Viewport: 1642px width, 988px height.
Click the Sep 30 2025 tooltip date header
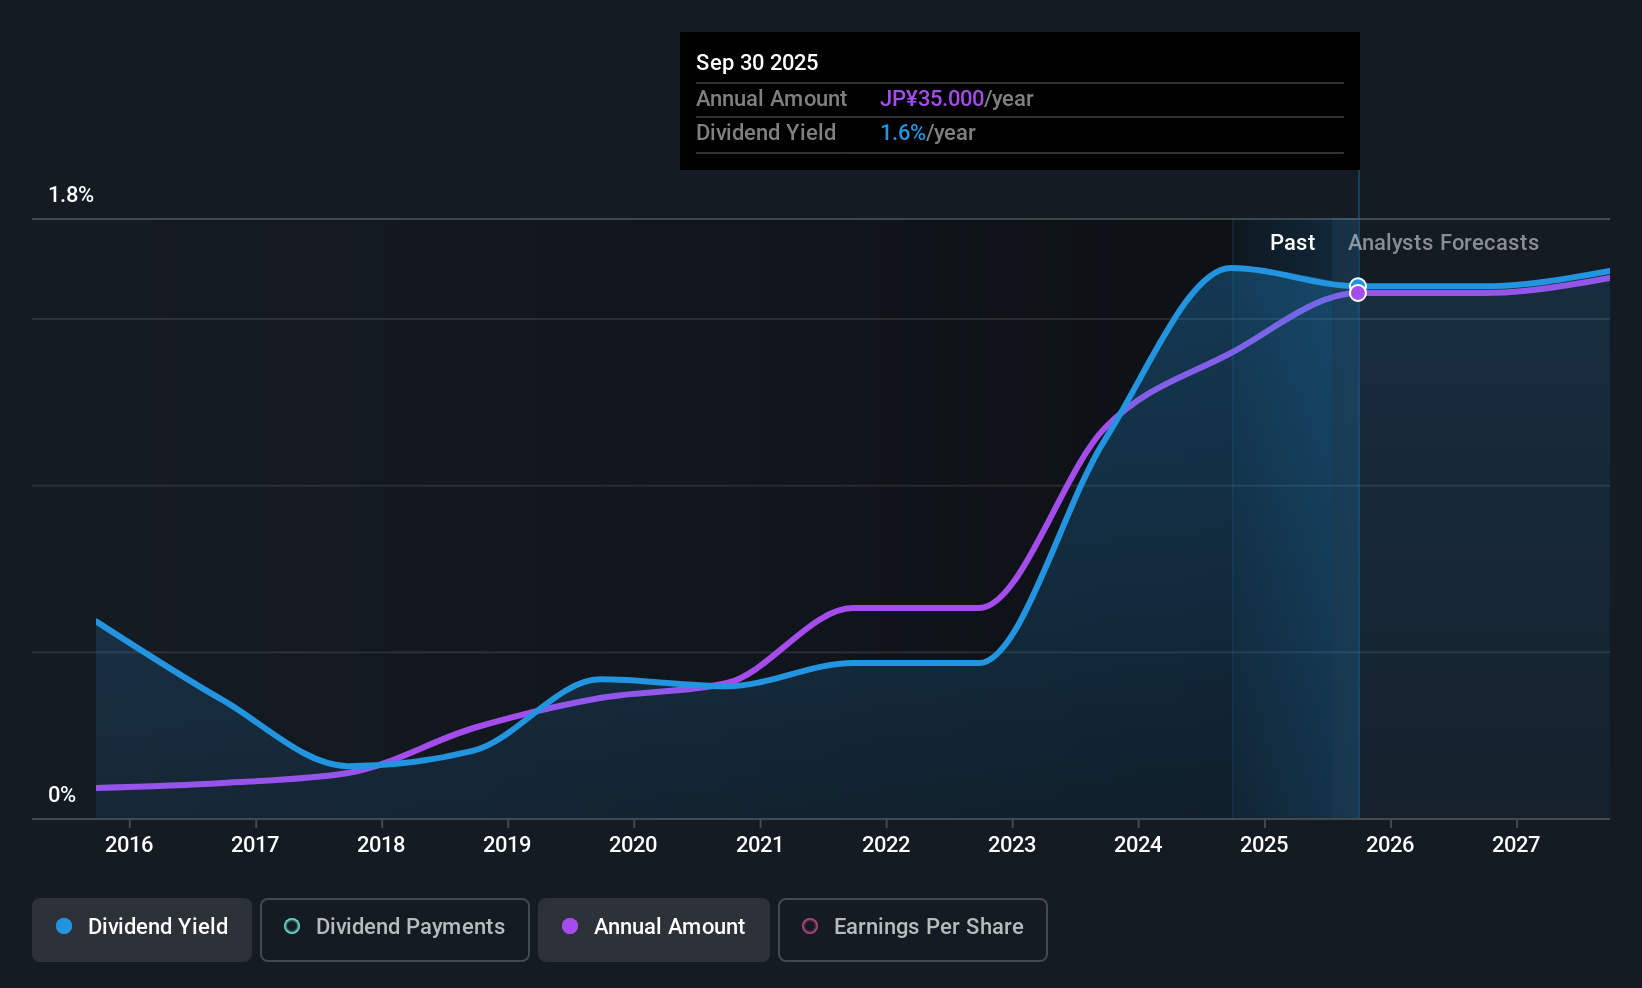(x=757, y=62)
